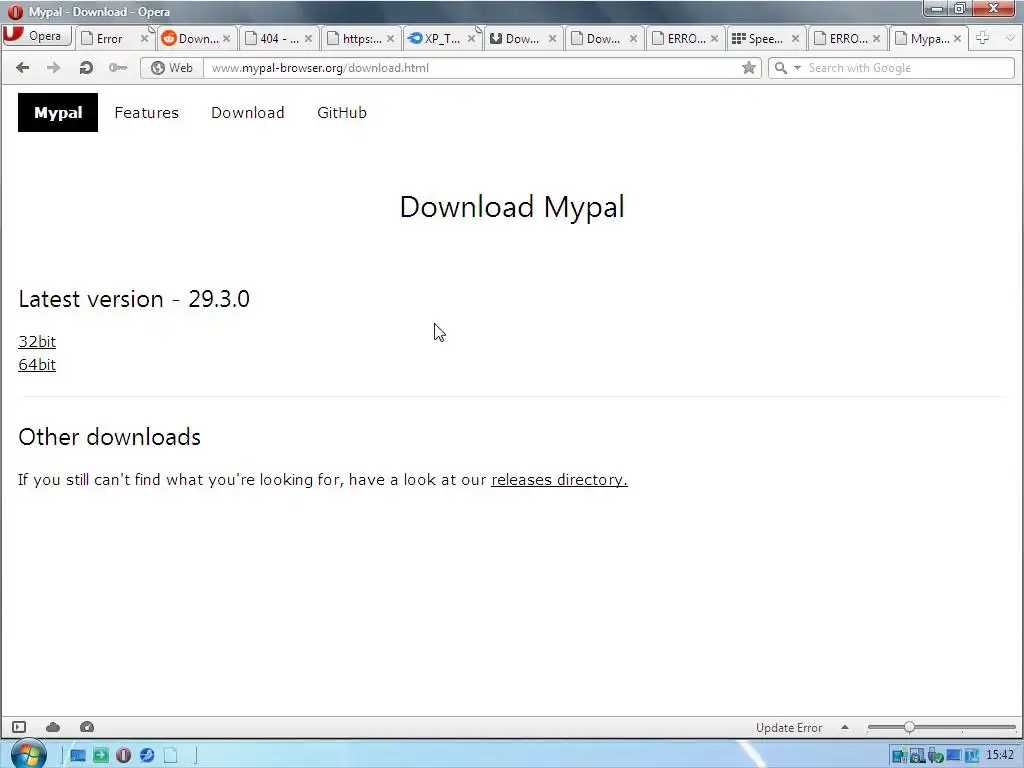Viewport: 1024px width, 768px height.
Task: Close the Error tab
Action: click(x=145, y=39)
